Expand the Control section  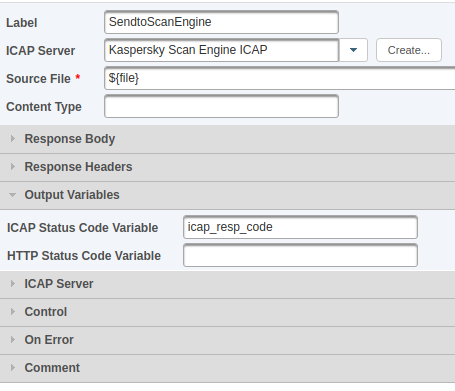pos(227,312)
